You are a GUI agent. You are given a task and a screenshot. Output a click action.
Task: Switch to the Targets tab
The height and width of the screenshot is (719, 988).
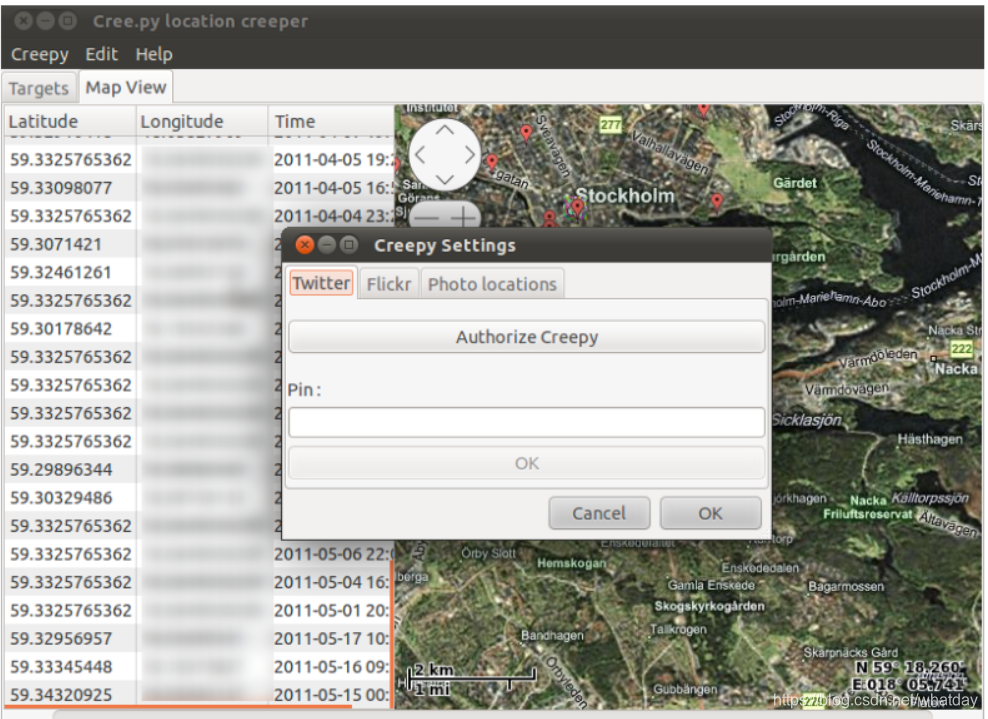(38, 88)
